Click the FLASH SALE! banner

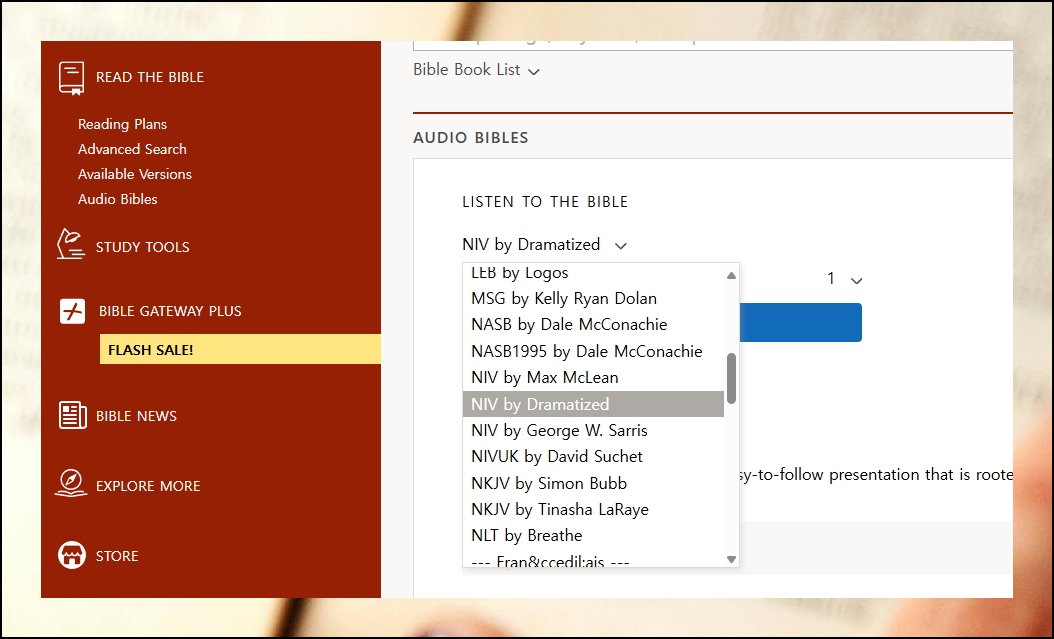pyautogui.click(x=240, y=349)
